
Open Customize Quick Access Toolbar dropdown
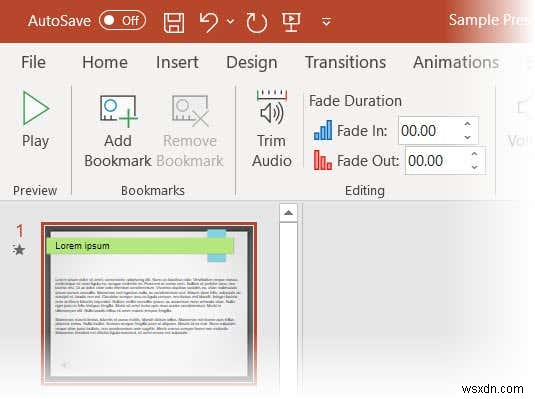tap(327, 22)
